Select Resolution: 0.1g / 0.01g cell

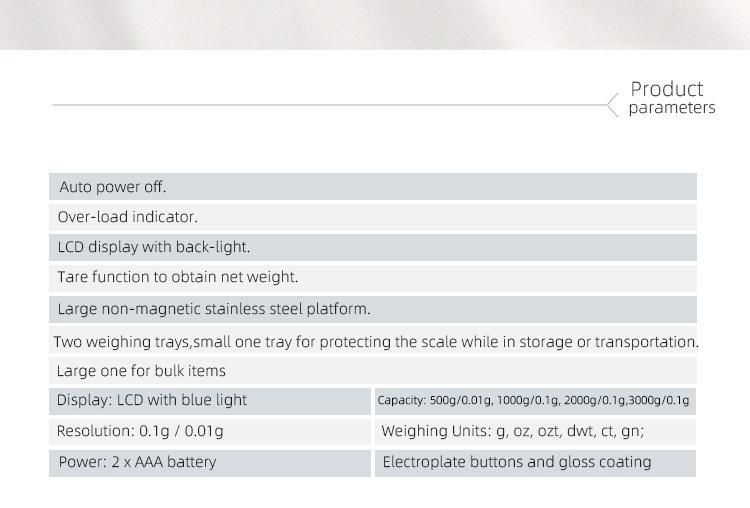(210, 431)
